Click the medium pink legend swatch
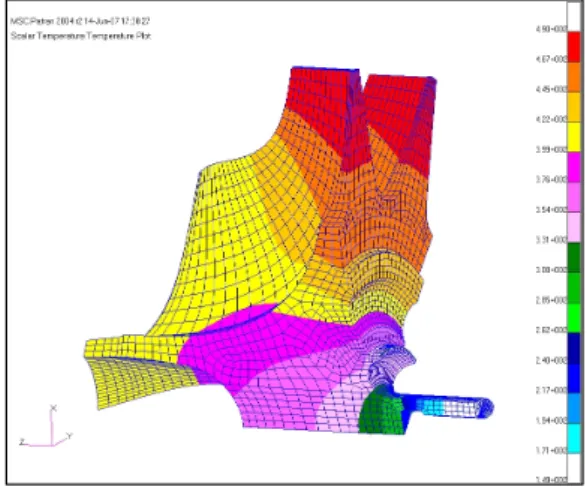The height and width of the screenshot is (487, 587). (574, 197)
